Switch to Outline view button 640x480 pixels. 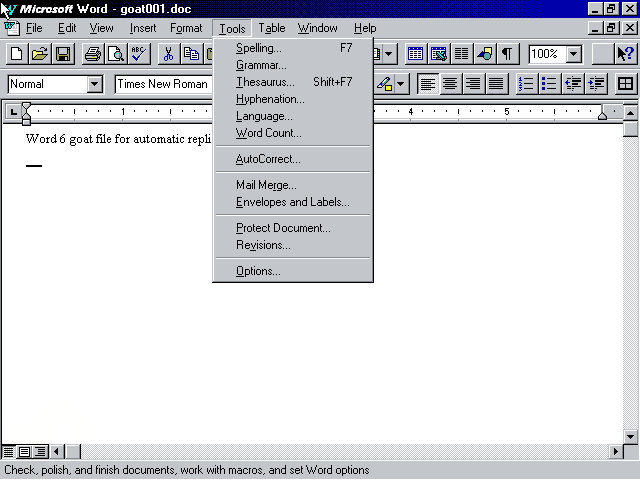pyautogui.click(x=40, y=452)
